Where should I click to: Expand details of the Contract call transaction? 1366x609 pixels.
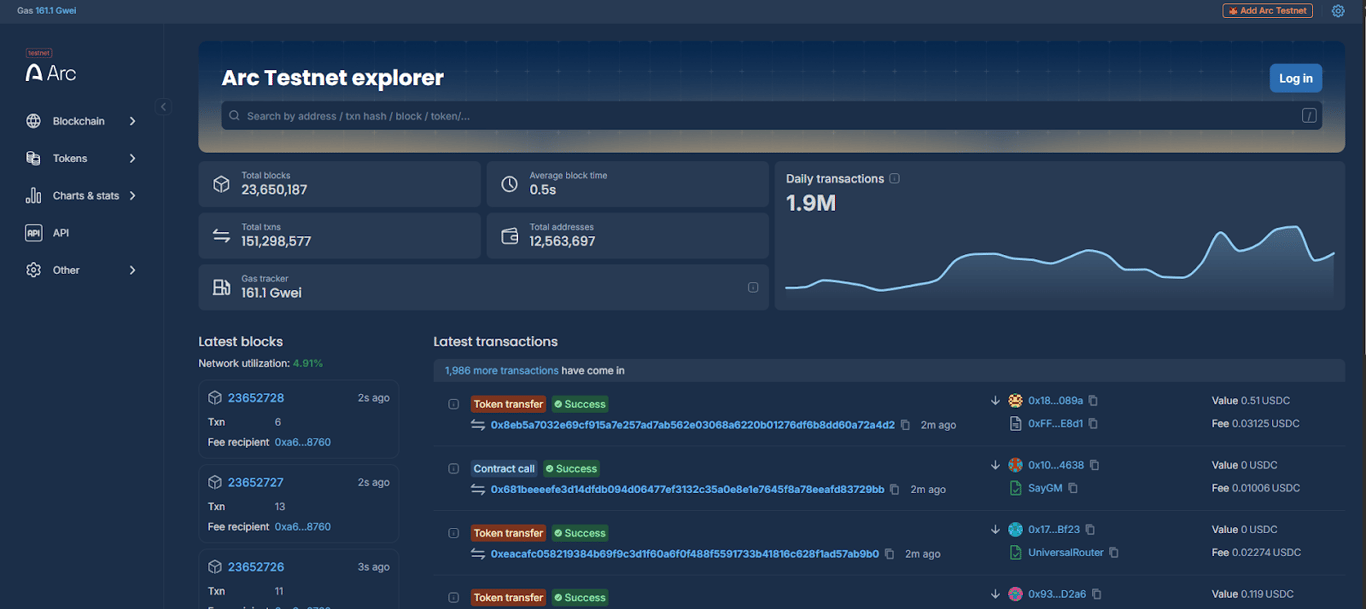(x=453, y=468)
